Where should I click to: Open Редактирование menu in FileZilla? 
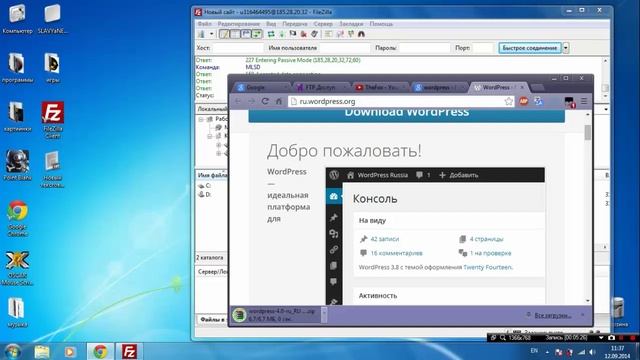[x=239, y=24]
